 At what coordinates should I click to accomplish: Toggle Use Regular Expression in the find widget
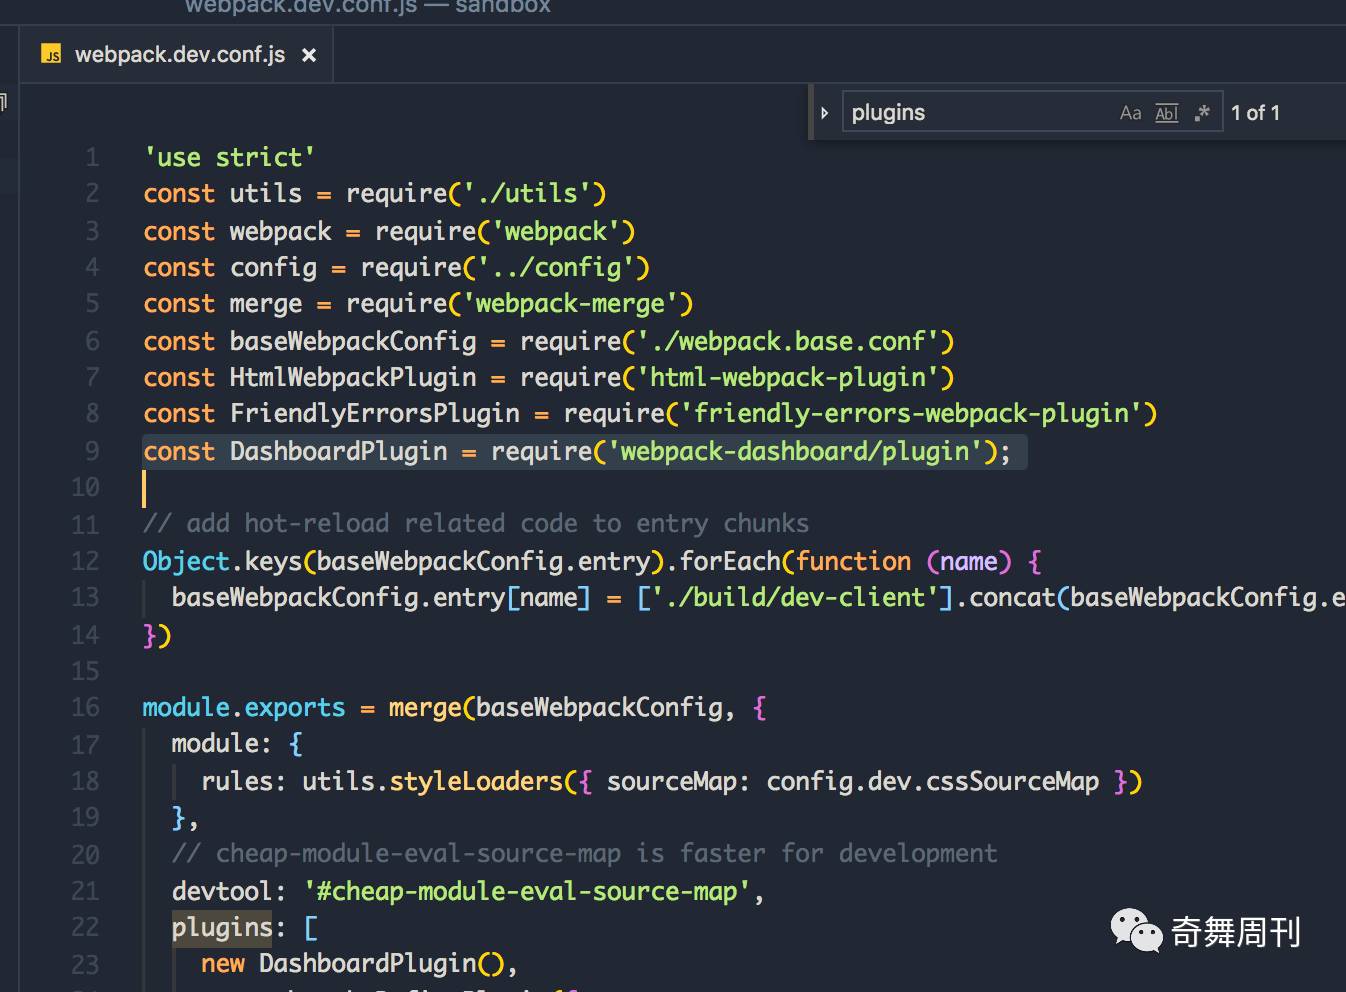pos(1202,113)
